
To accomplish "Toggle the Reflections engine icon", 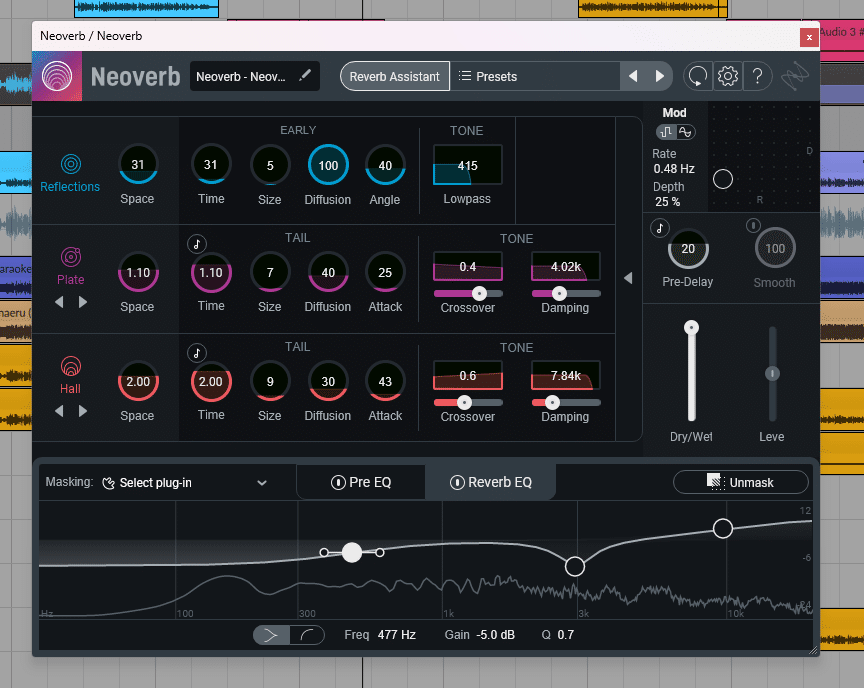I will tap(71, 164).
